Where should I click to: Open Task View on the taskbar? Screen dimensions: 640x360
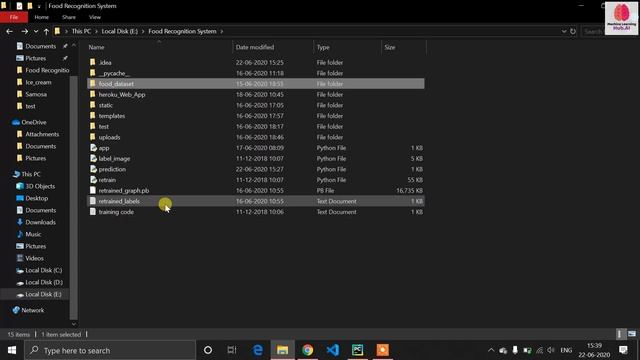tap(232, 350)
